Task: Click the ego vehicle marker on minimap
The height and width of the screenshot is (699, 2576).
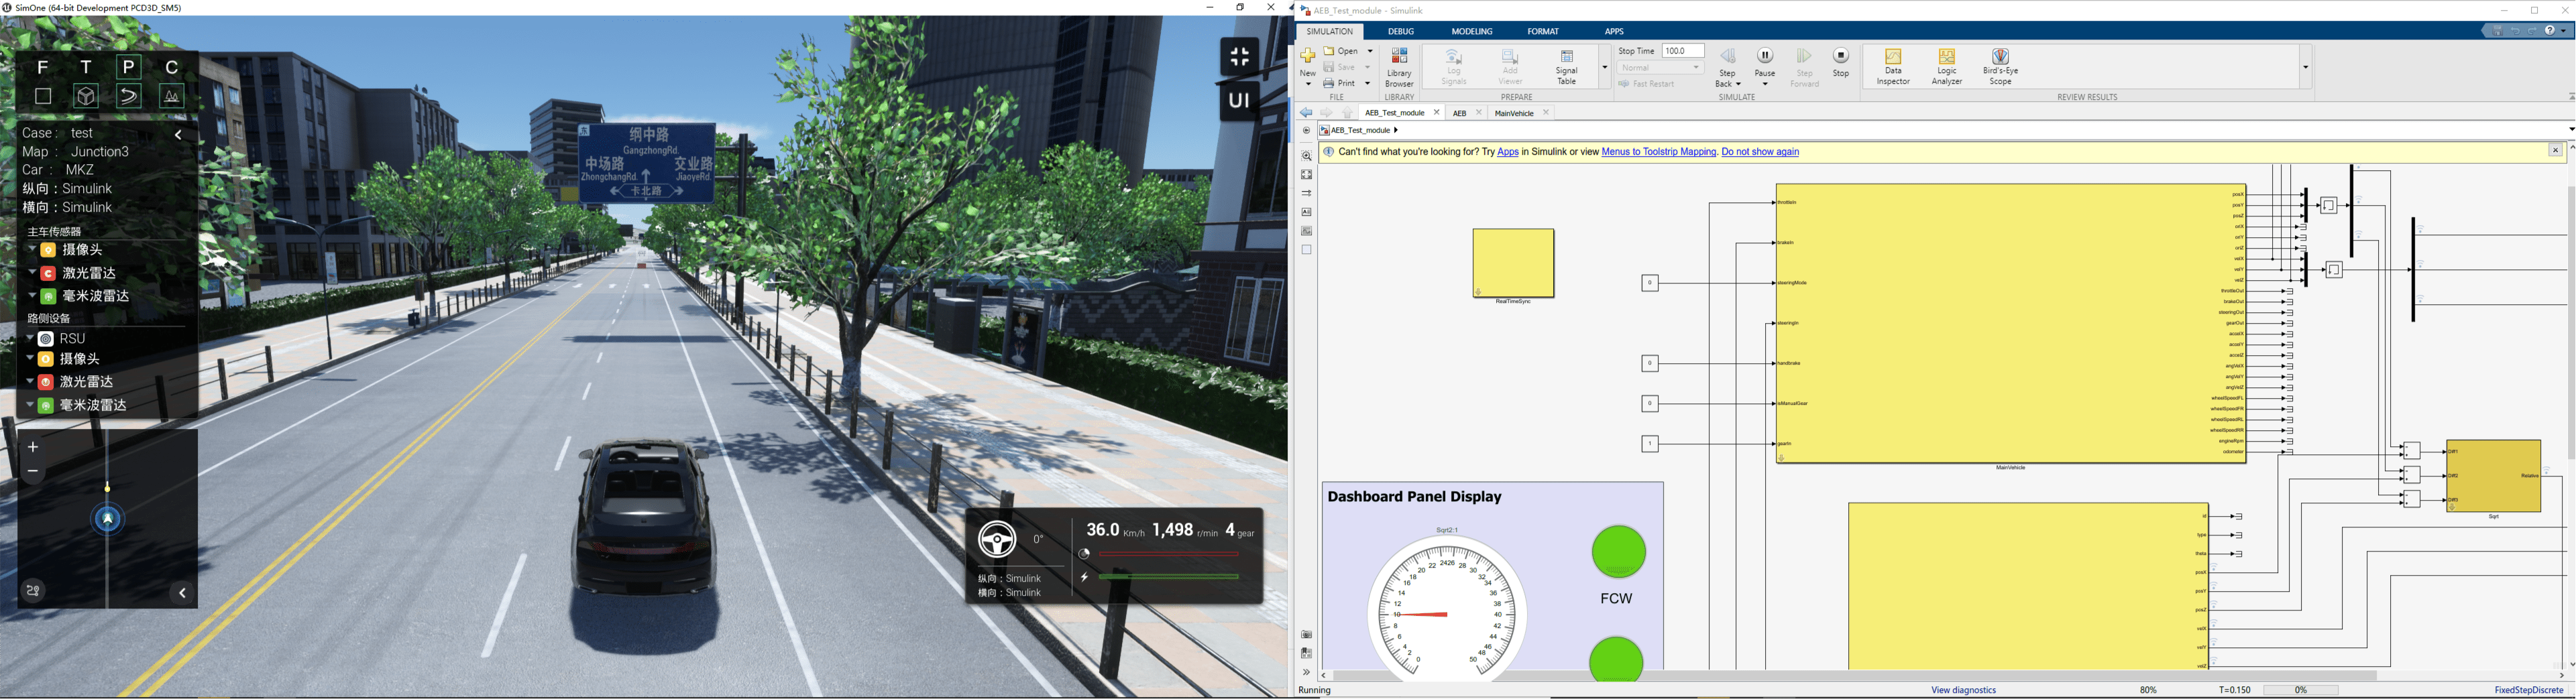Action: tap(108, 519)
